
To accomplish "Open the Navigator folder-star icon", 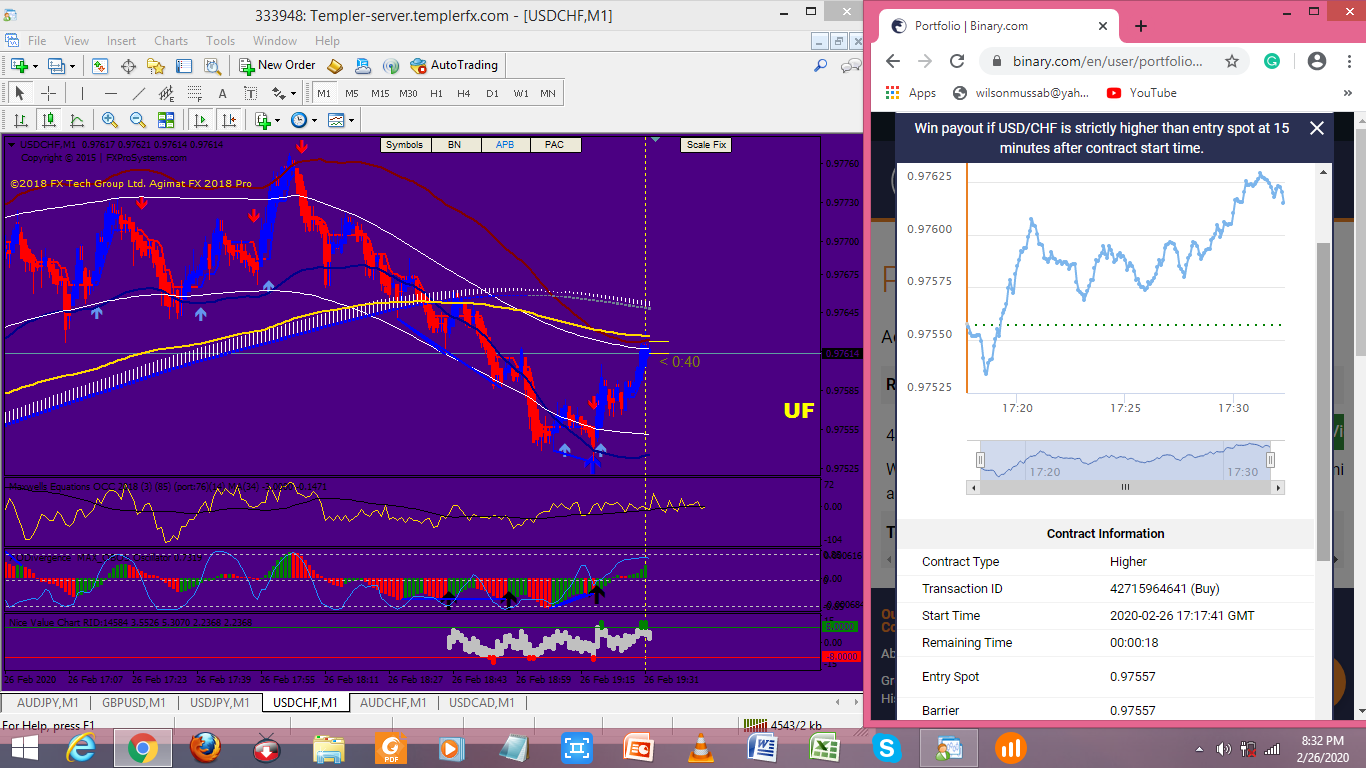I will coord(156,66).
